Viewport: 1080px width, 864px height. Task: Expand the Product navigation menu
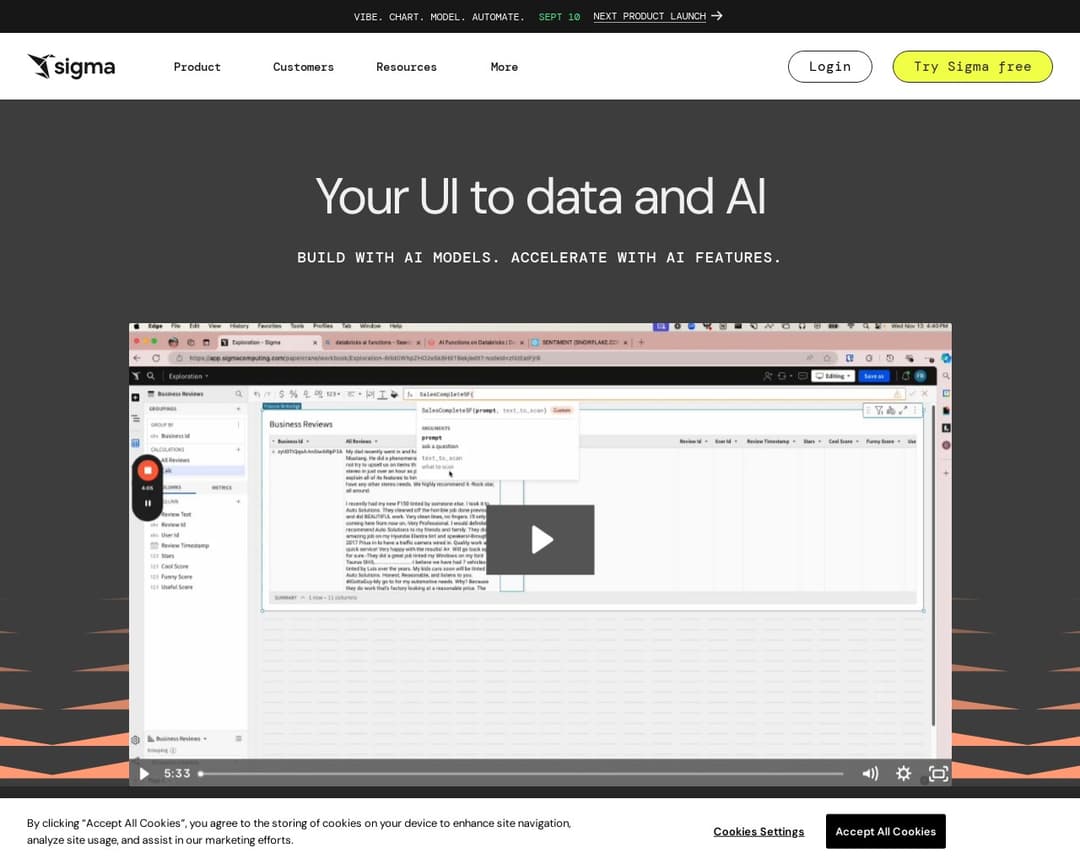click(197, 67)
